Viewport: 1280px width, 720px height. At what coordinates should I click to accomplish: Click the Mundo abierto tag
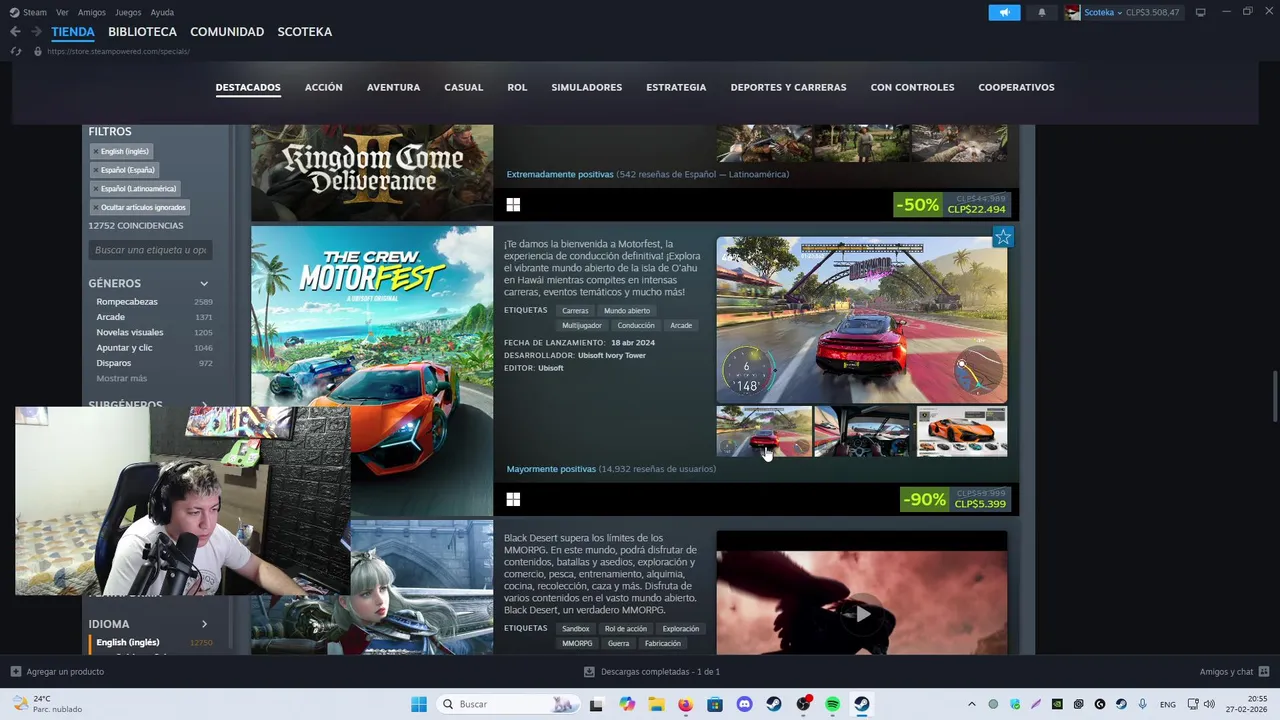(x=627, y=311)
